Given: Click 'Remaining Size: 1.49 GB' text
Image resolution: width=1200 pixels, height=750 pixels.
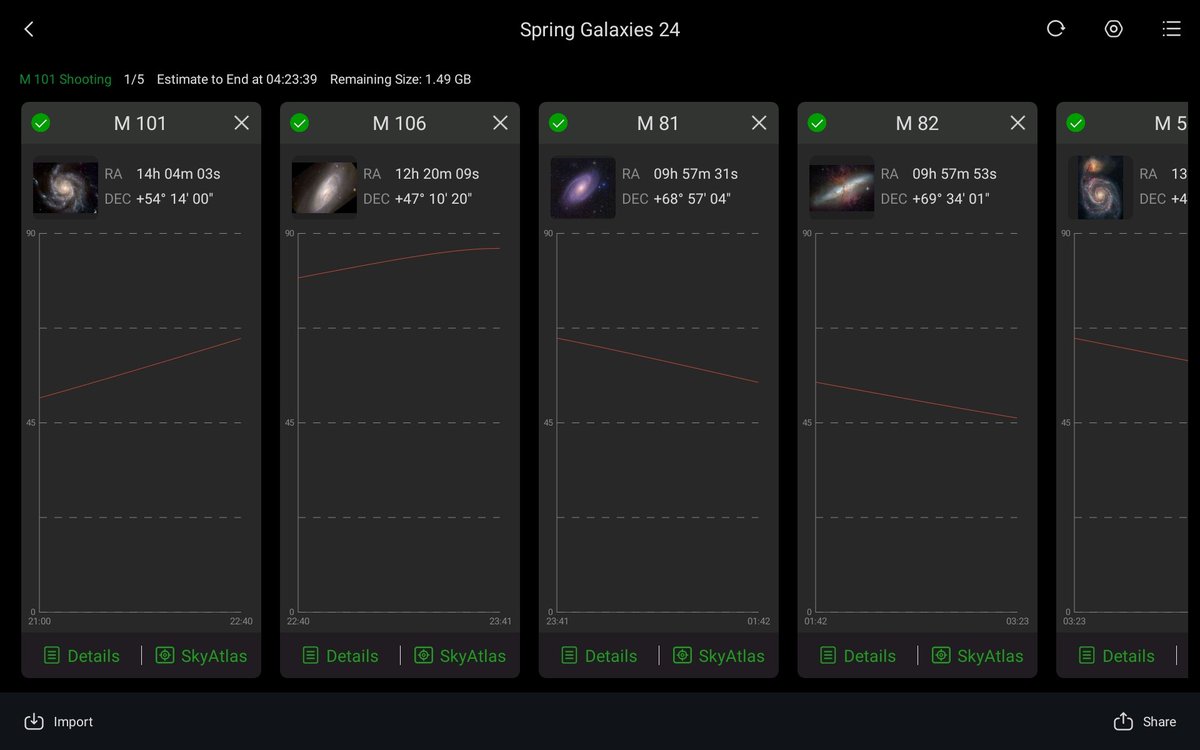Looking at the screenshot, I should pos(400,79).
